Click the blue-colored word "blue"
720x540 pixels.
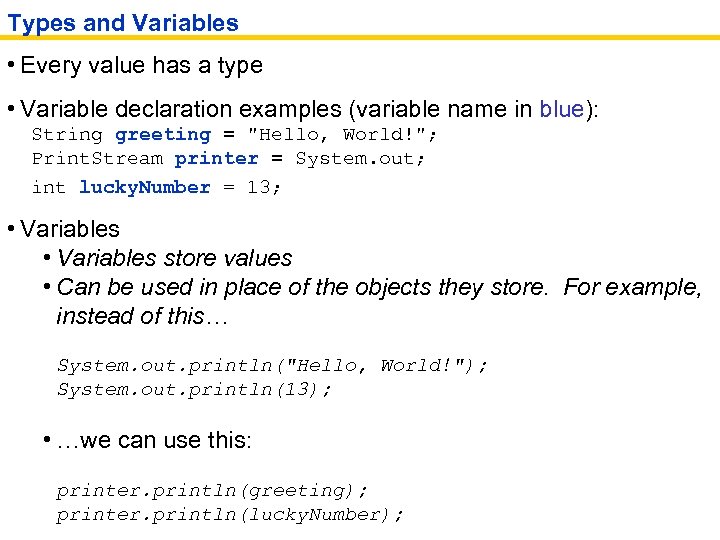pos(561,108)
